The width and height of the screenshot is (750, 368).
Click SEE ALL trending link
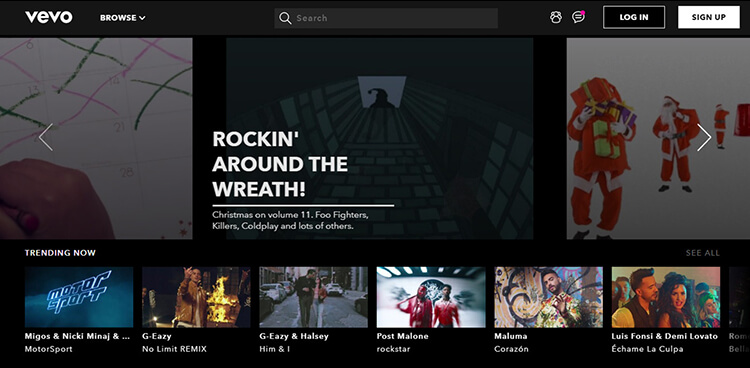click(703, 253)
